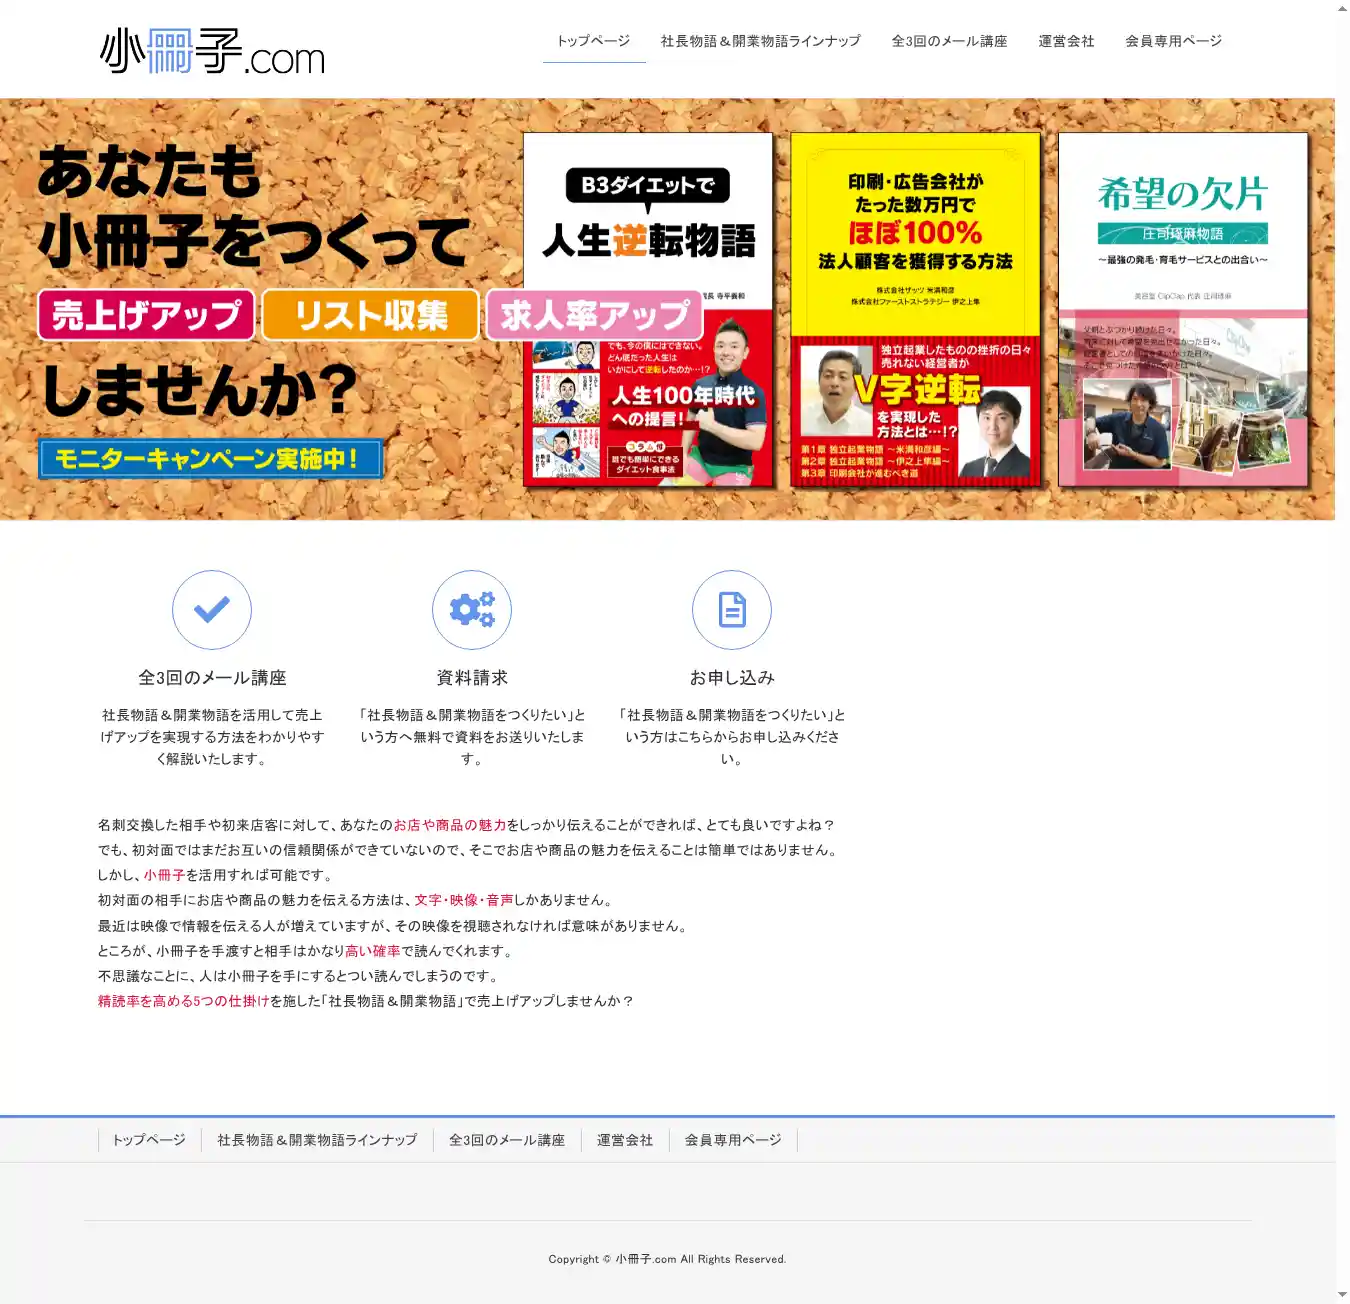Screen dimensions: 1350x1304
Task: Click the 小冊子.com logo in header
Action: click(212, 51)
